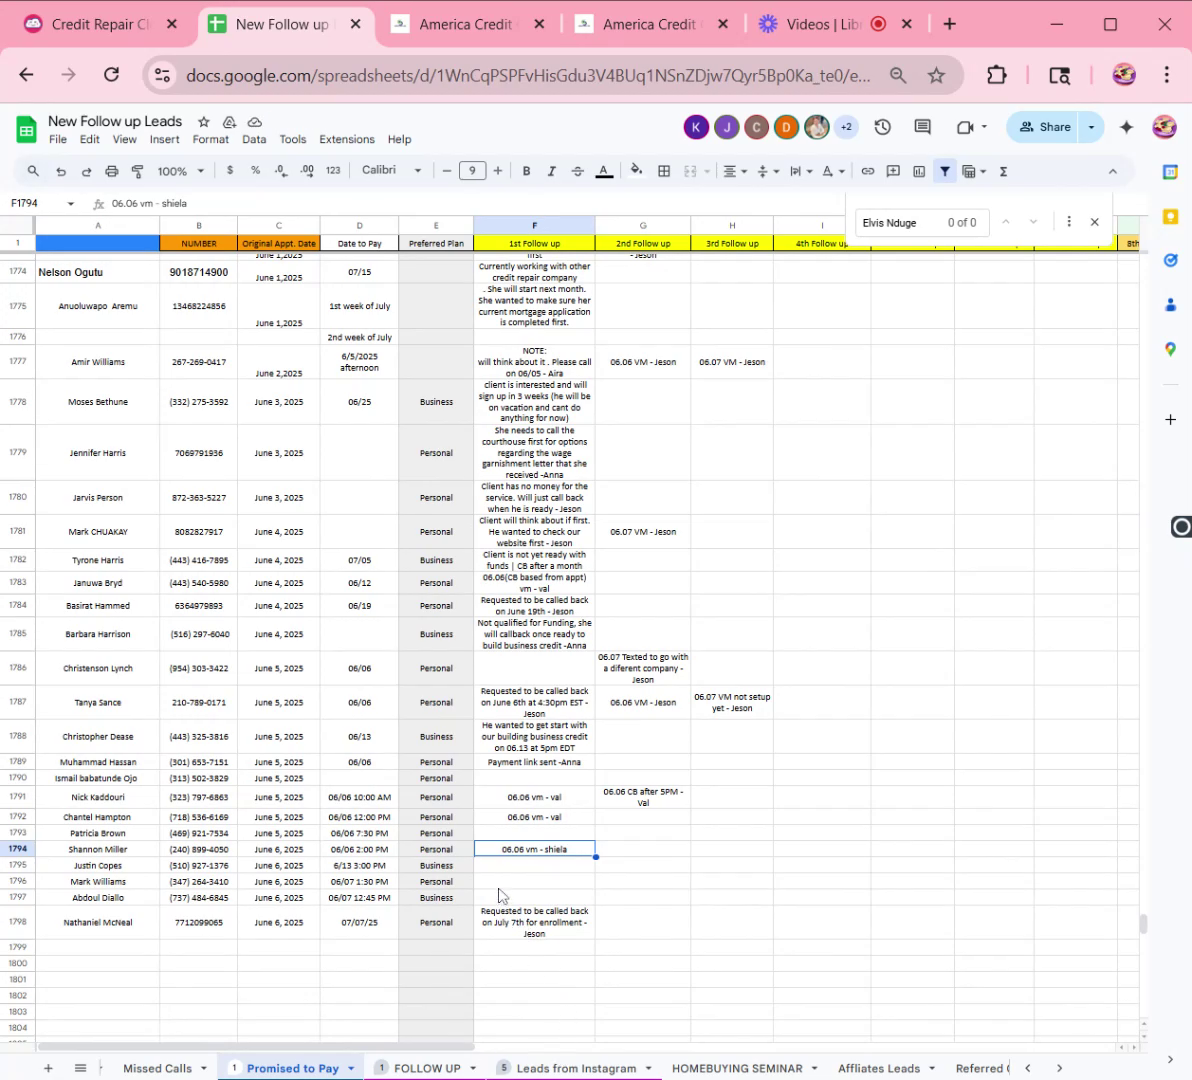Open the comments panel icon
The image size is (1192, 1080).
coord(922,127)
